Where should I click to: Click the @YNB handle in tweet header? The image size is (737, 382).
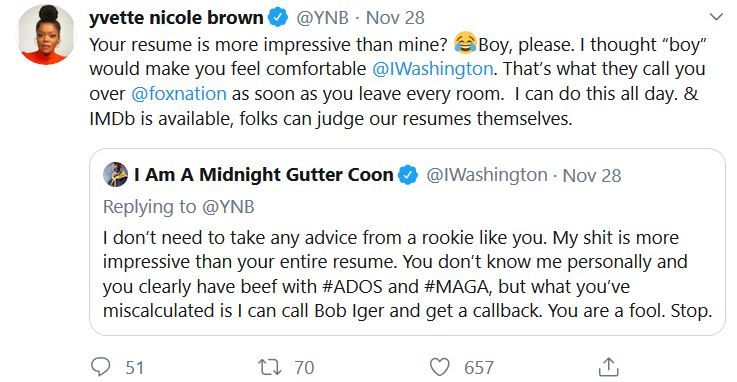pyautogui.click(x=322, y=18)
